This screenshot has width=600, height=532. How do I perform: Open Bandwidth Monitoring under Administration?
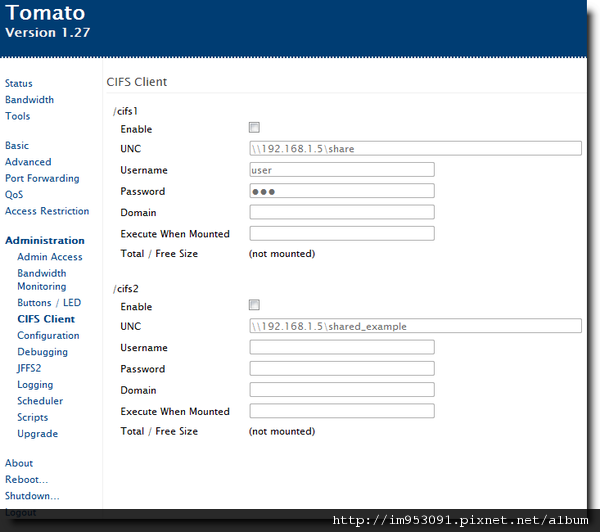[x=42, y=280]
